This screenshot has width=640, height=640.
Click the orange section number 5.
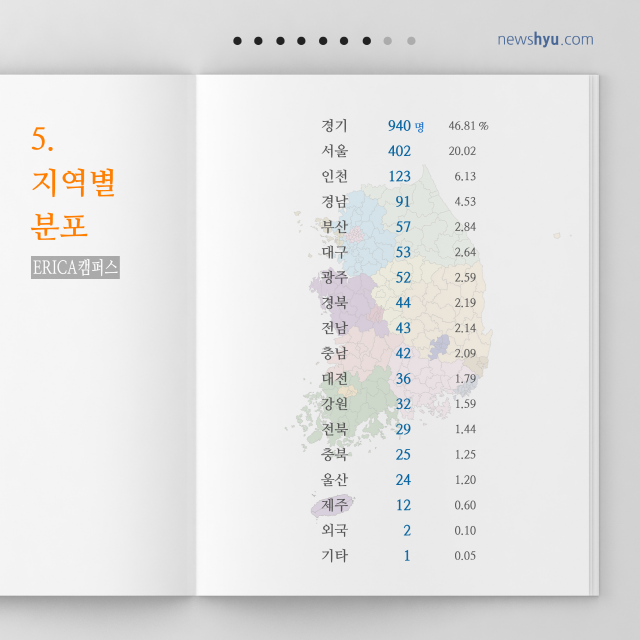(x=41, y=139)
